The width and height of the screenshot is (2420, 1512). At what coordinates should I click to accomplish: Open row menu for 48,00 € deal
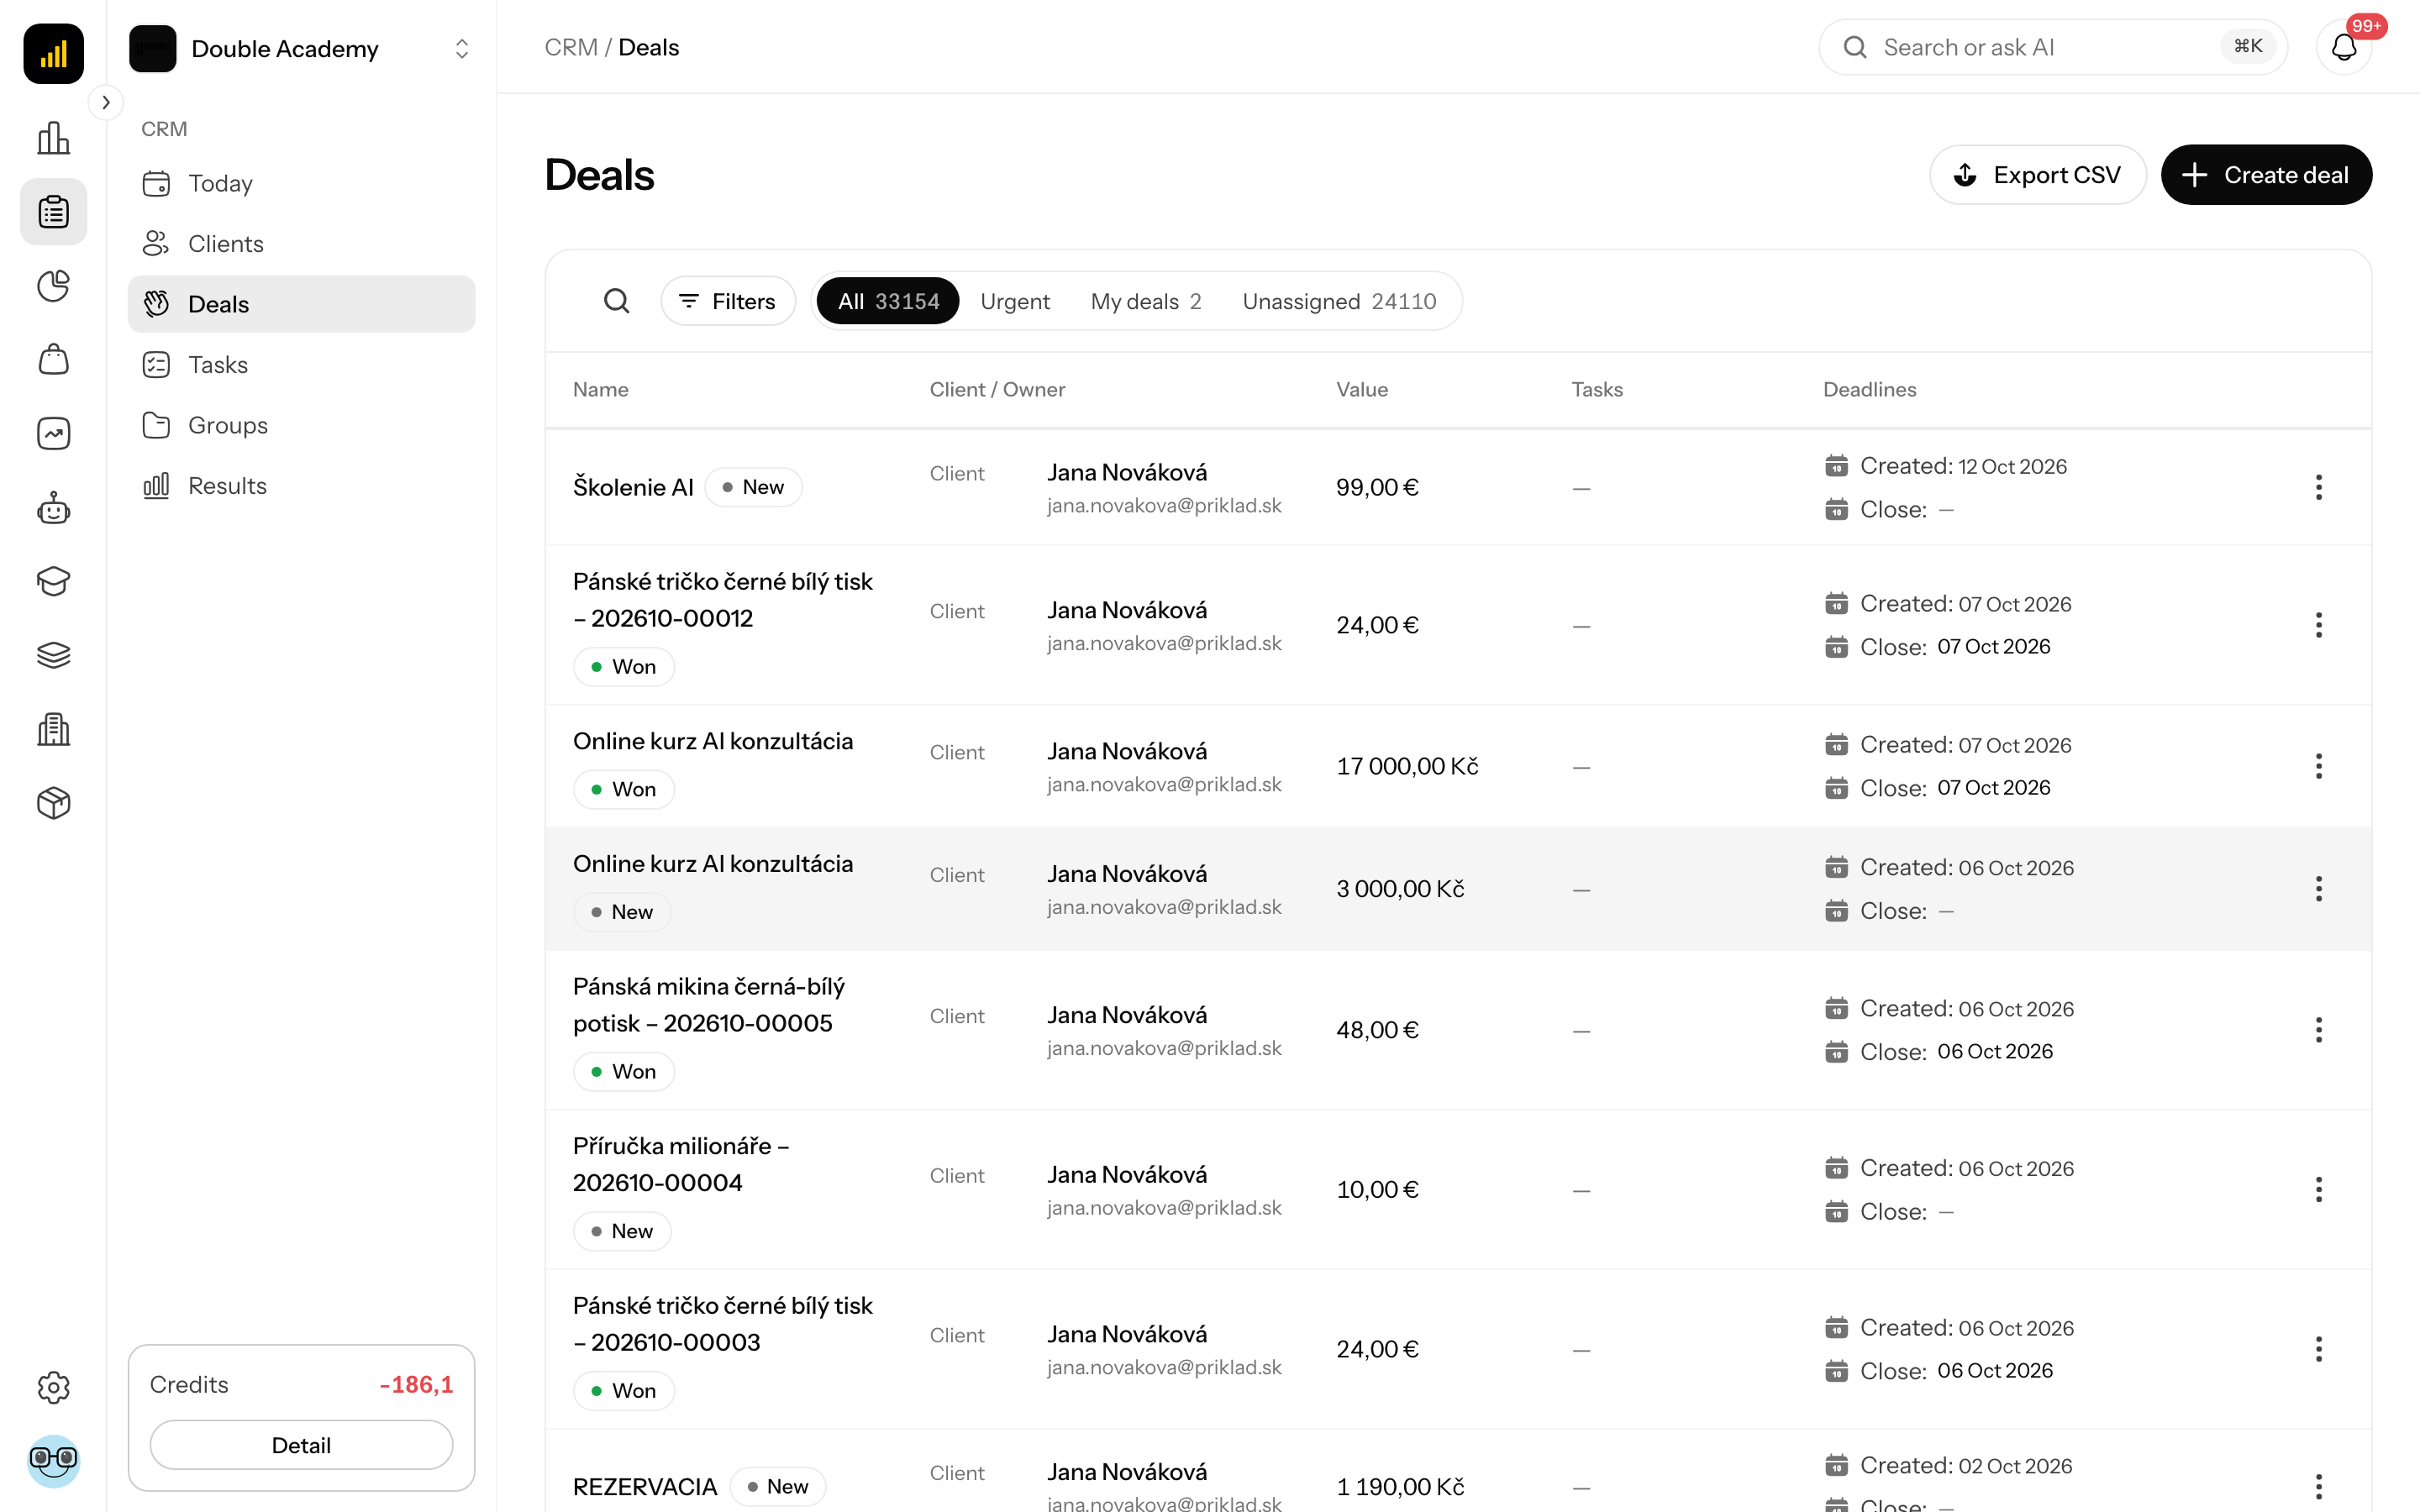(x=2318, y=1029)
